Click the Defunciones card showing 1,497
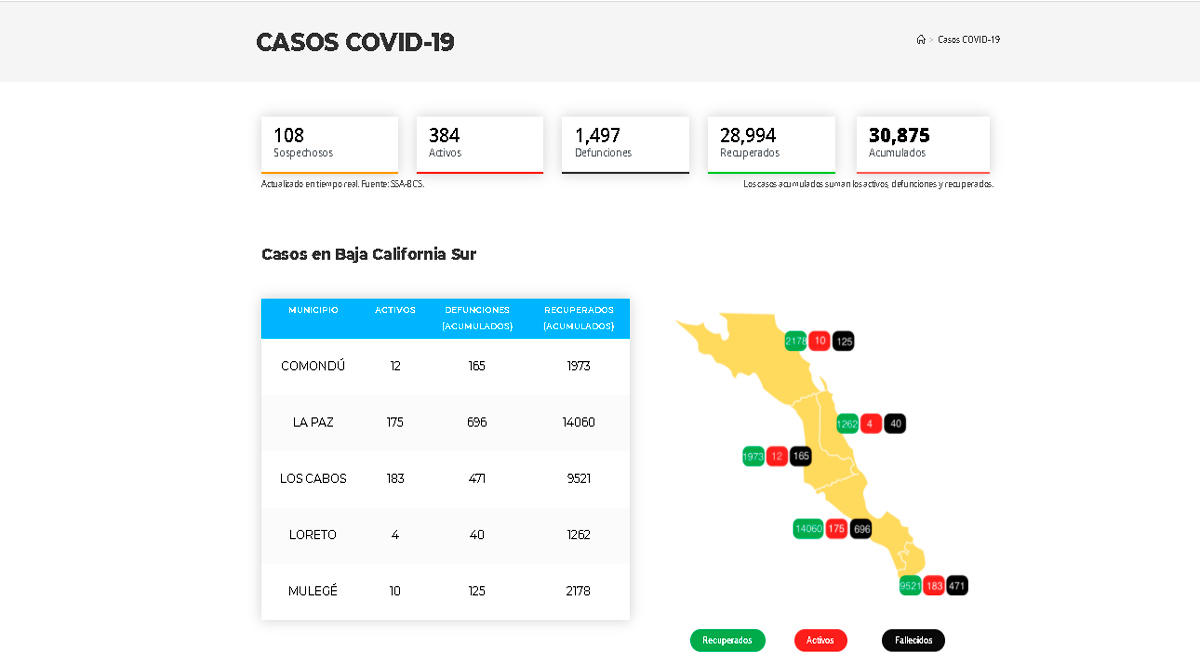Image resolution: width=1200 pixels, height=666 pixels. 625,144
